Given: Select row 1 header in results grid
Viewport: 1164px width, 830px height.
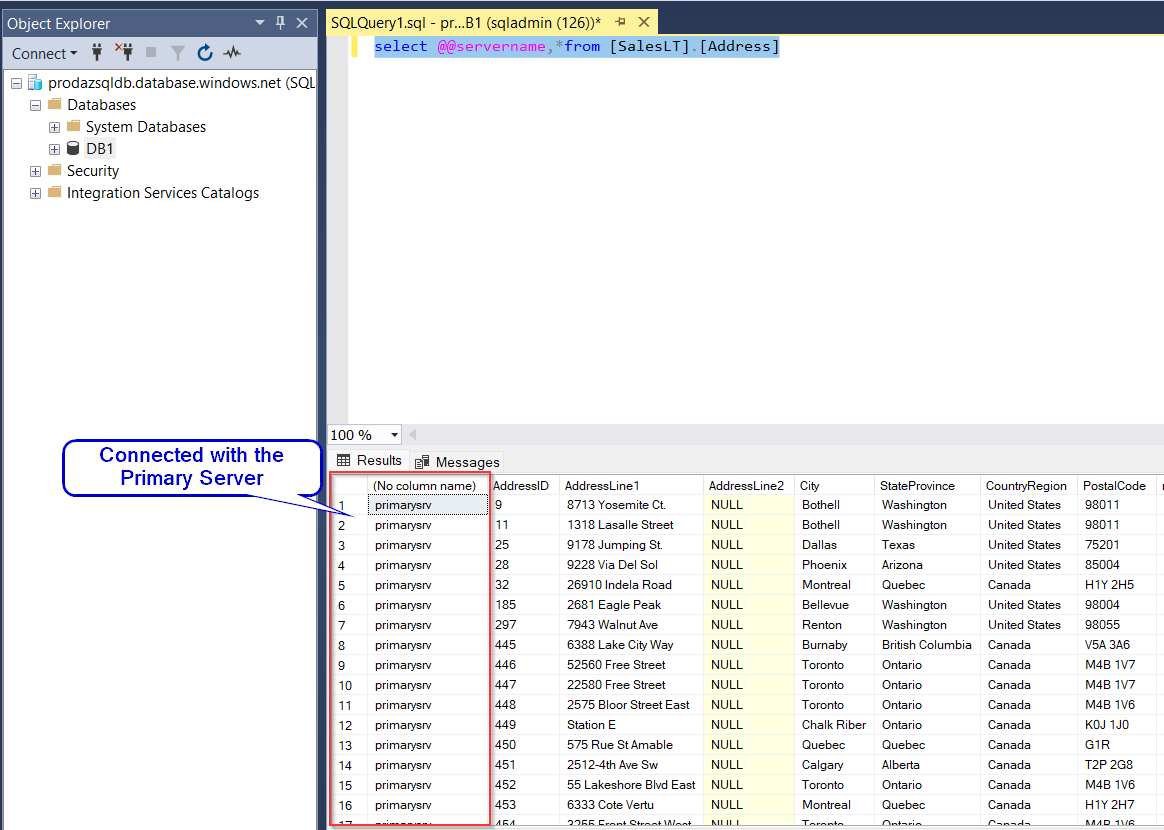Looking at the screenshot, I should coord(349,506).
